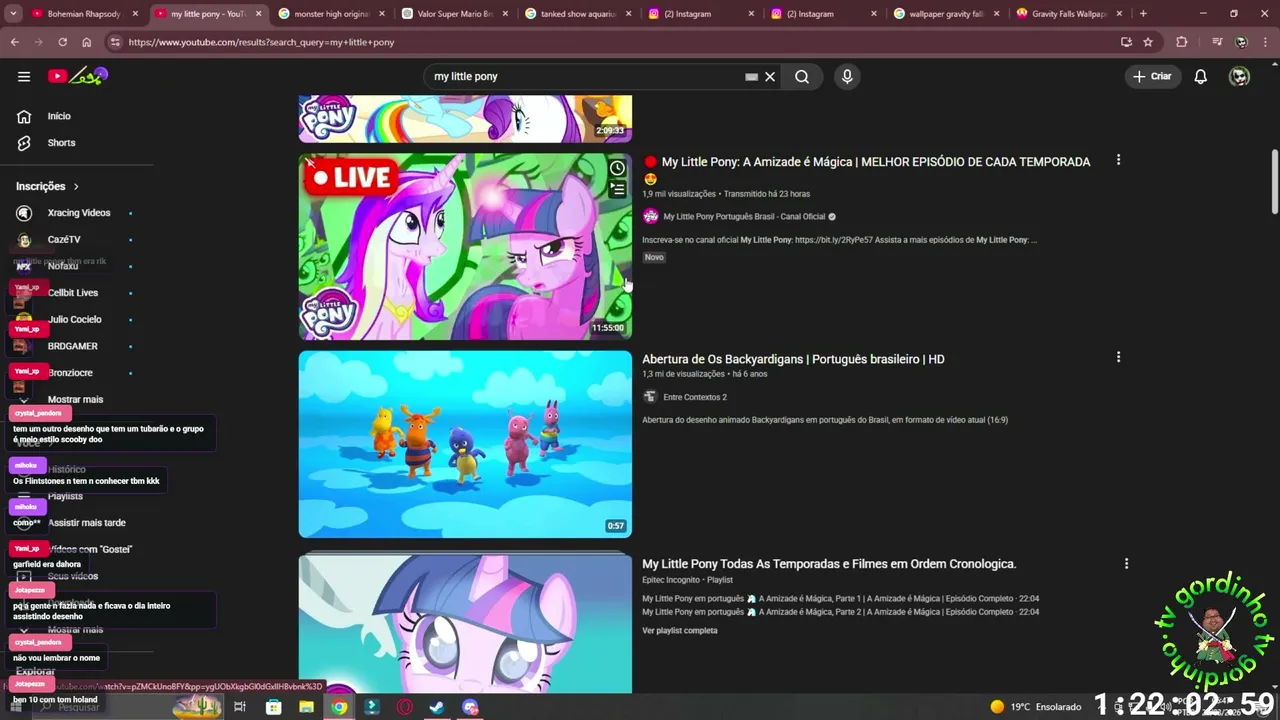Switch to the Valor Super Mario Bros tab
This screenshot has height=720, width=1280.
tap(457, 14)
